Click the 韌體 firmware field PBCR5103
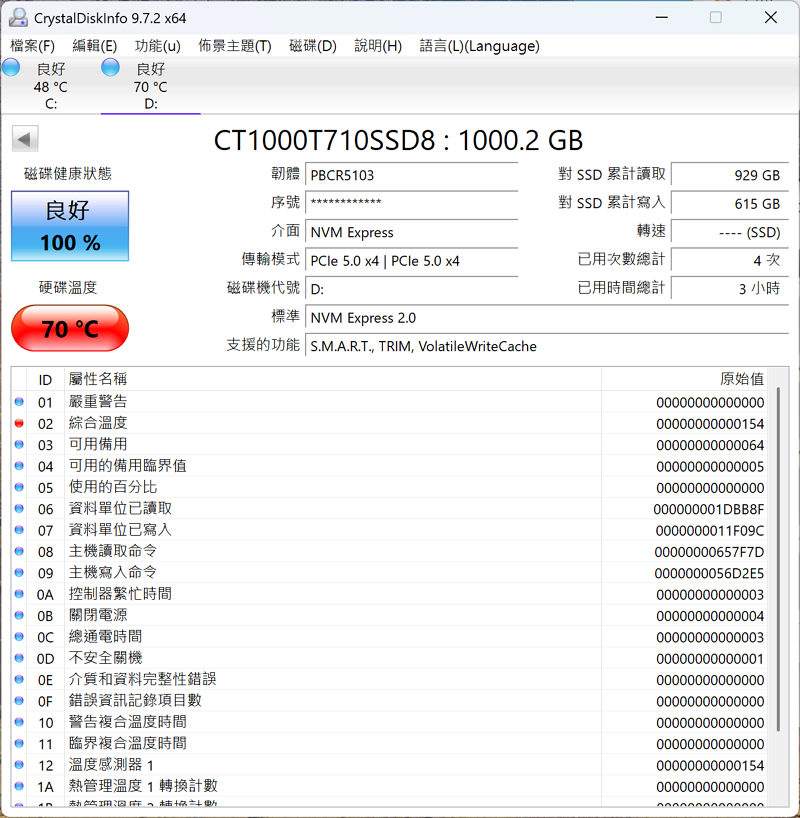The height and width of the screenshot is (818, 800). tap(412, 175)
